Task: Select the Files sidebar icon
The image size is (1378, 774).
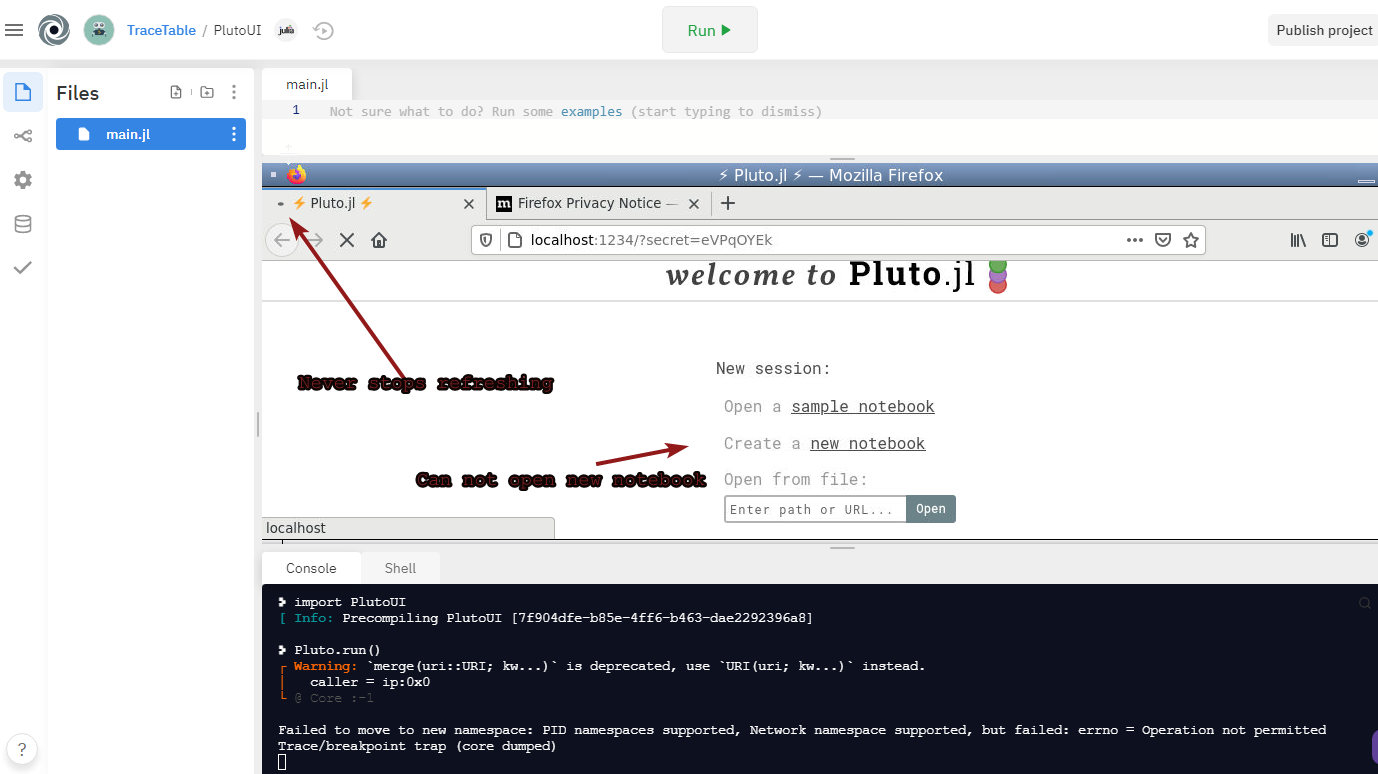Action: coord(23,92)
